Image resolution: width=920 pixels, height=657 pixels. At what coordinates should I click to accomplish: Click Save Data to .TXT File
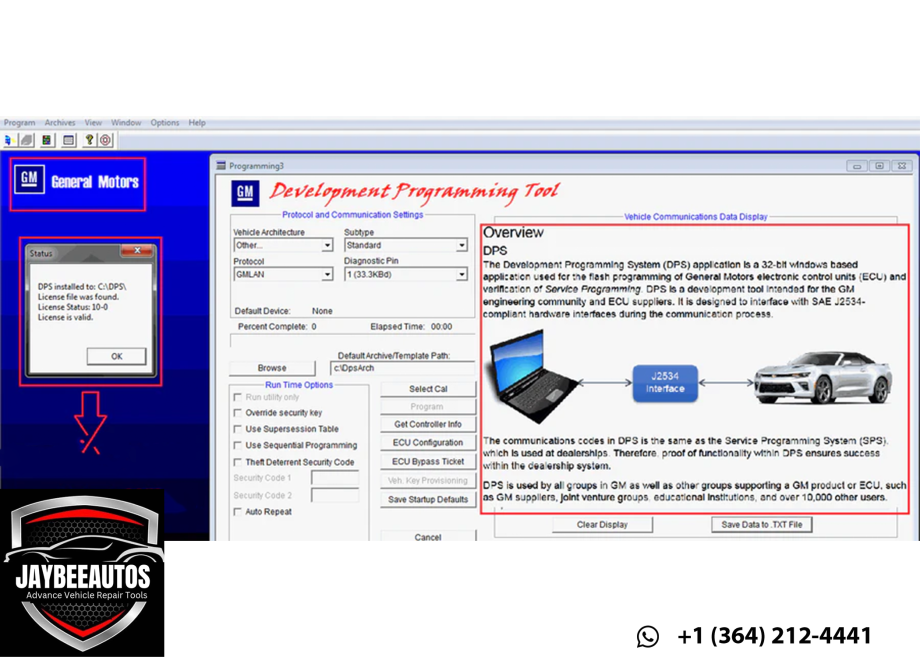(x=762, y=524)
